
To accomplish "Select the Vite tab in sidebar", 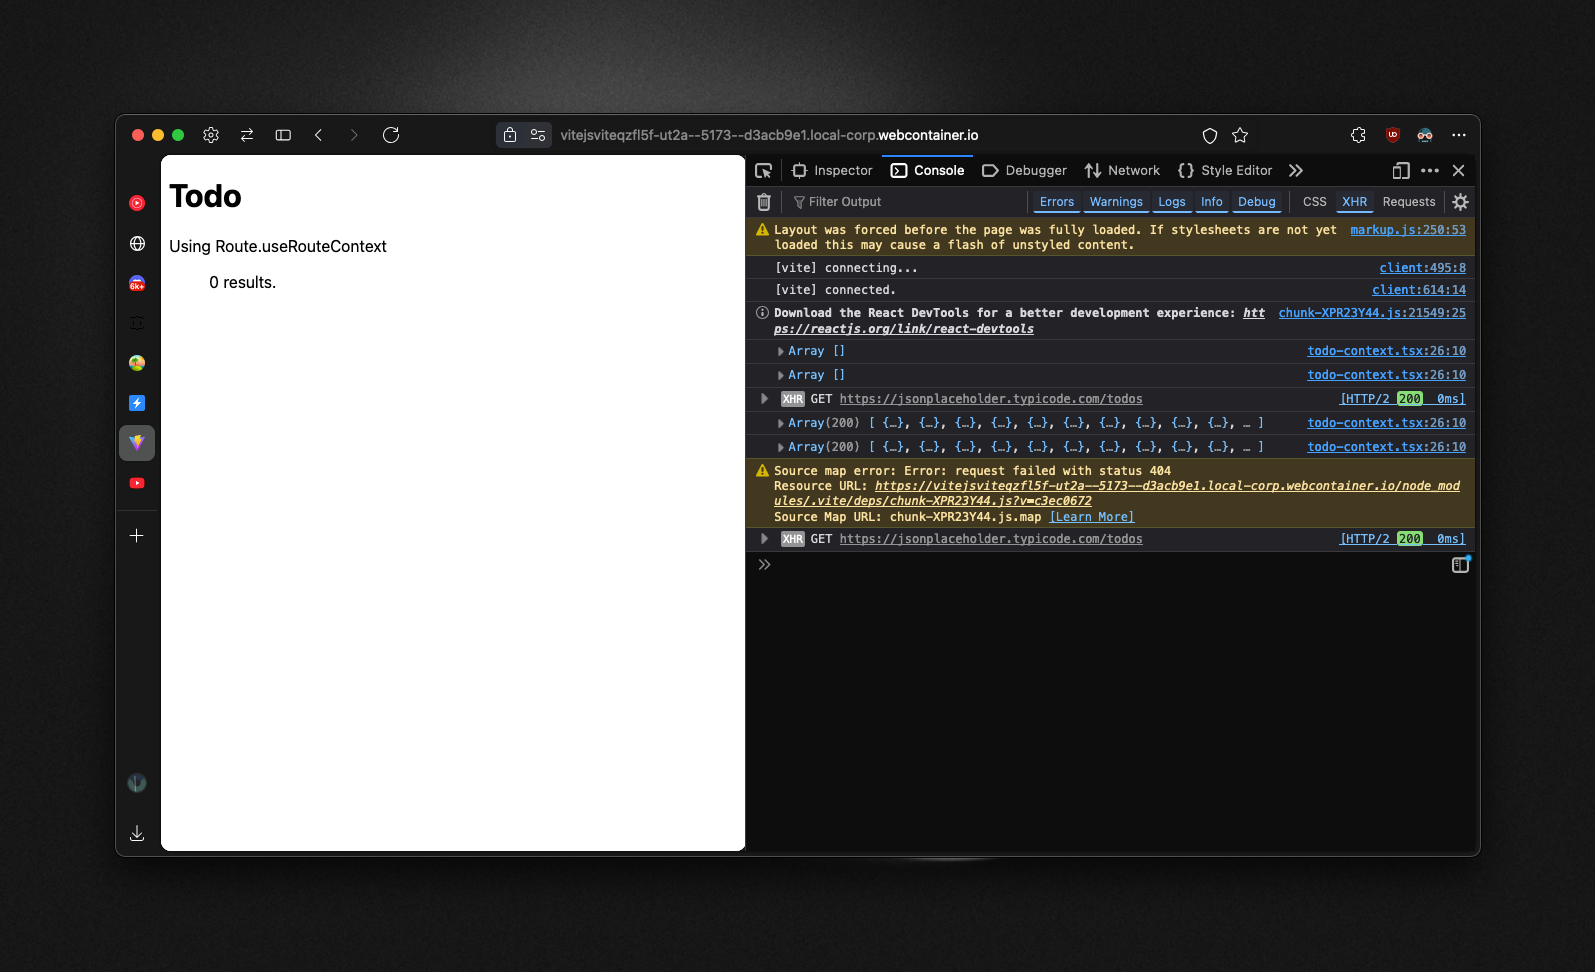I will [x=137, y=443].
